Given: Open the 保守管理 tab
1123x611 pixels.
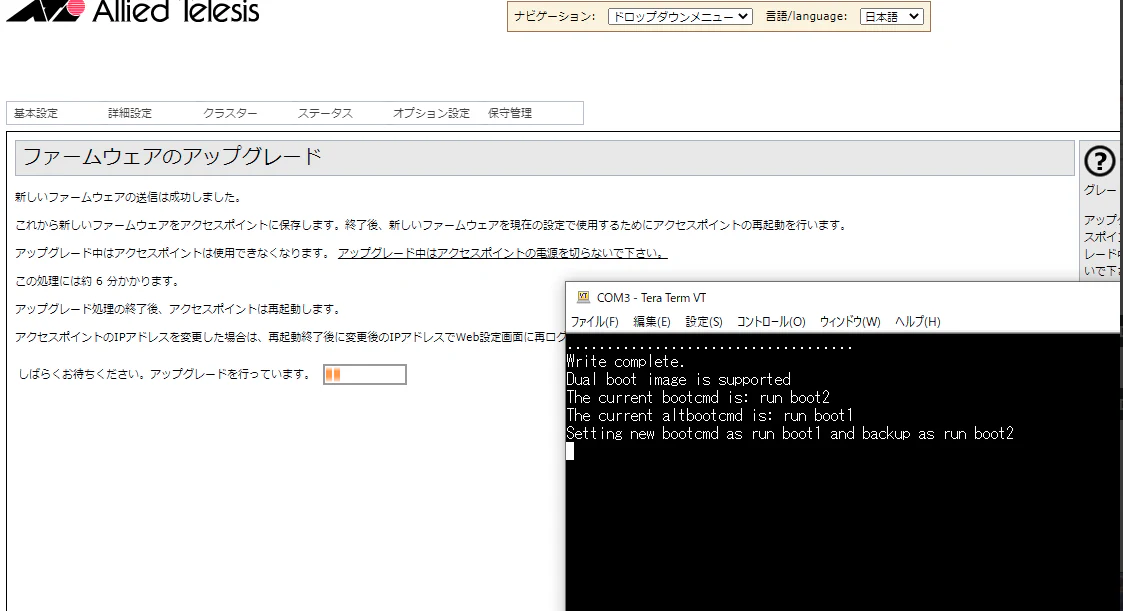Looking at the screenshot, I should pos(510,113).
